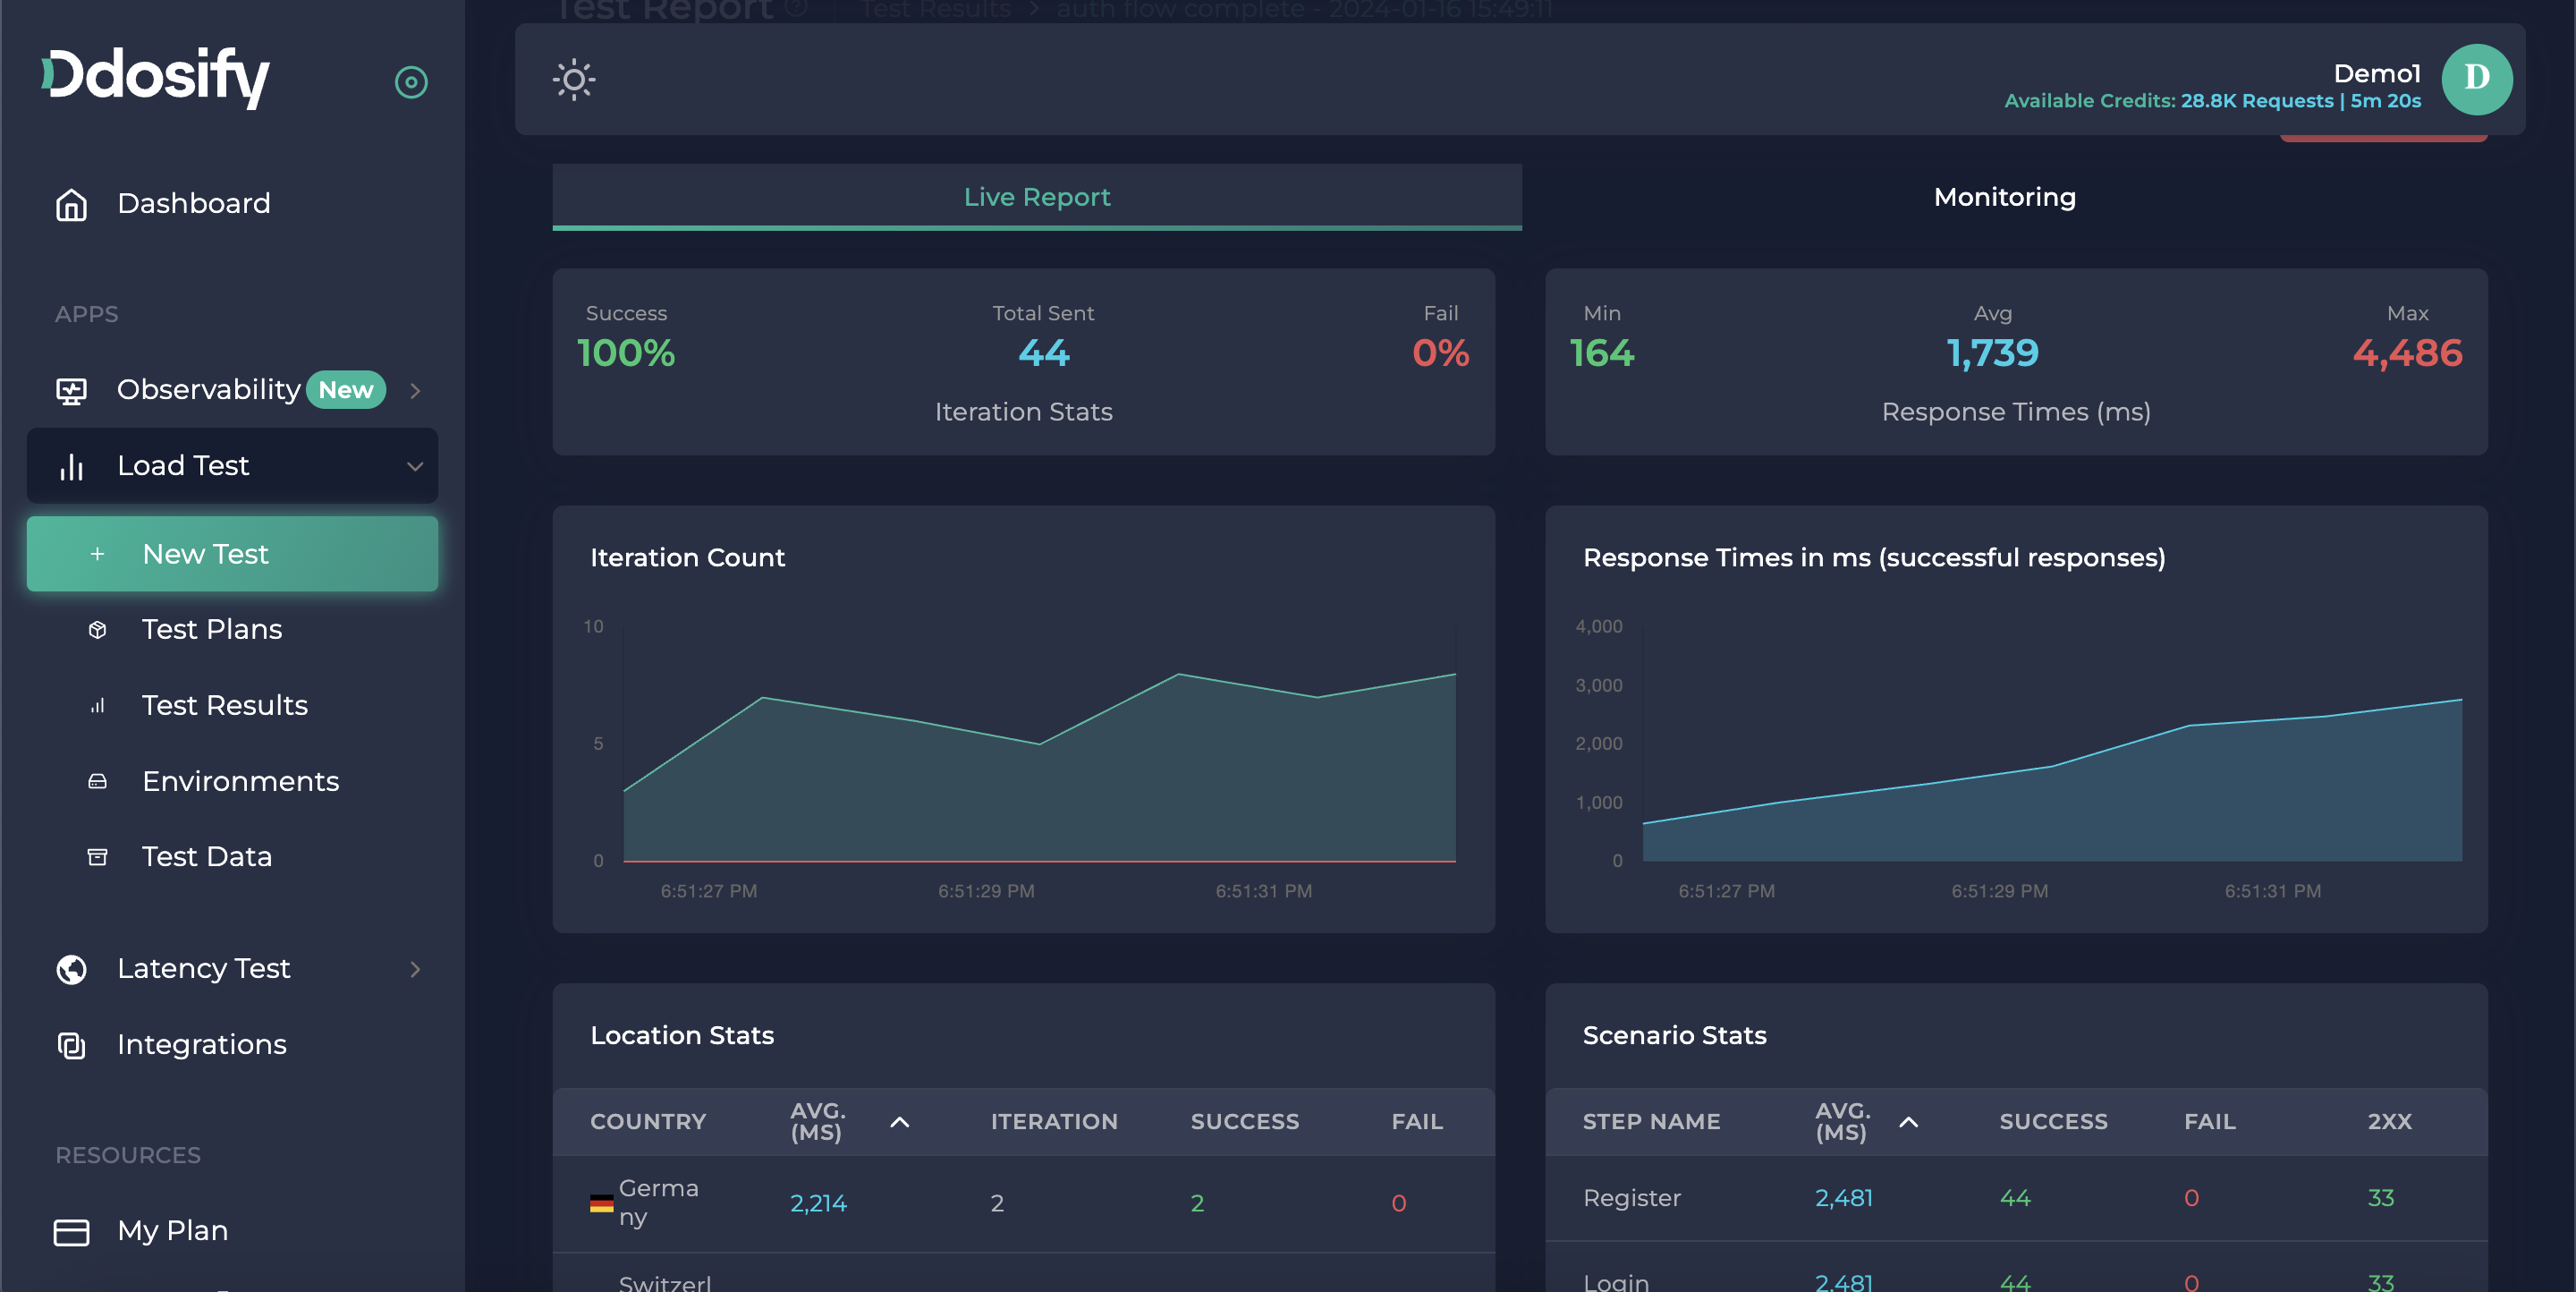
Task: Expand the Observability submenu arrow
Action: click(x=415, y=390)
